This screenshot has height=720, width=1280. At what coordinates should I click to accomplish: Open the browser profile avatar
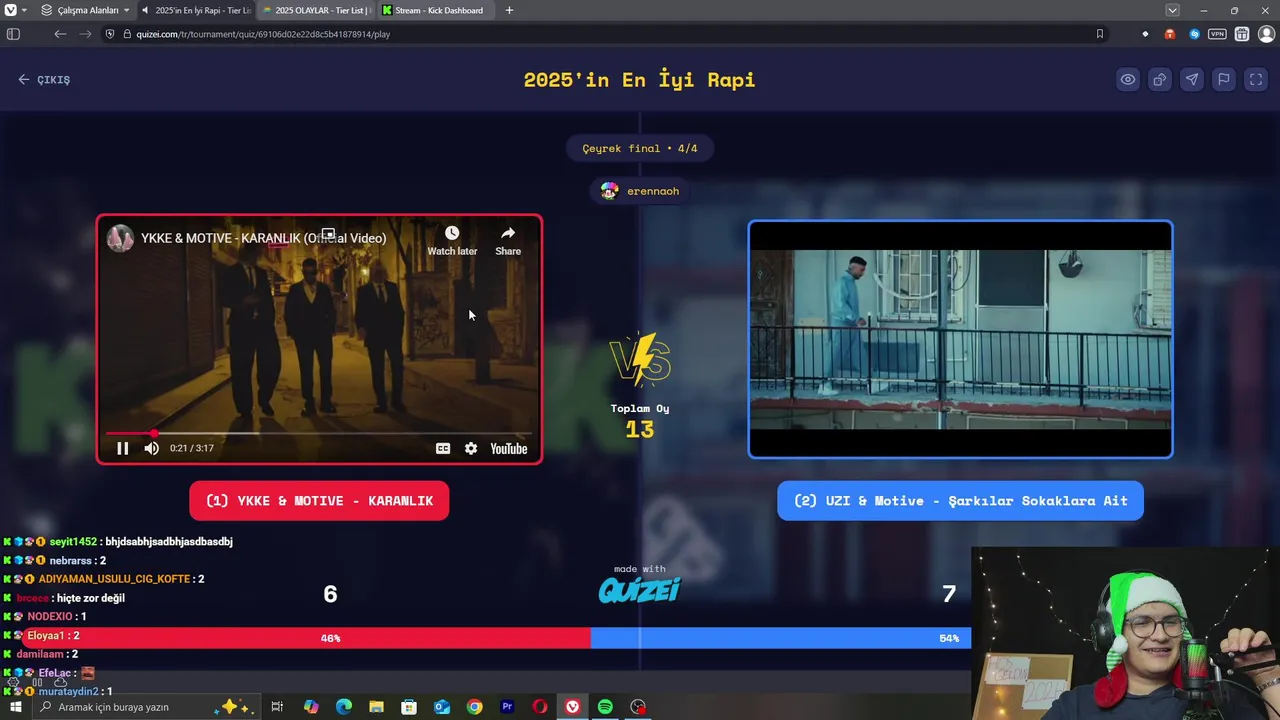click(x=1266, y=34)
